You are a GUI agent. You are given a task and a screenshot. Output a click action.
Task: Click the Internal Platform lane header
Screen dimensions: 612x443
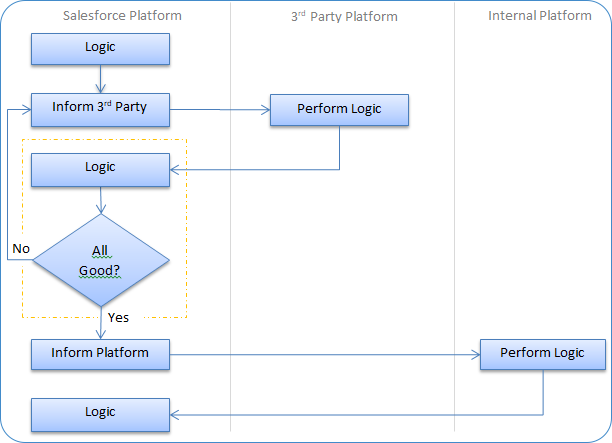click(539, 16)
